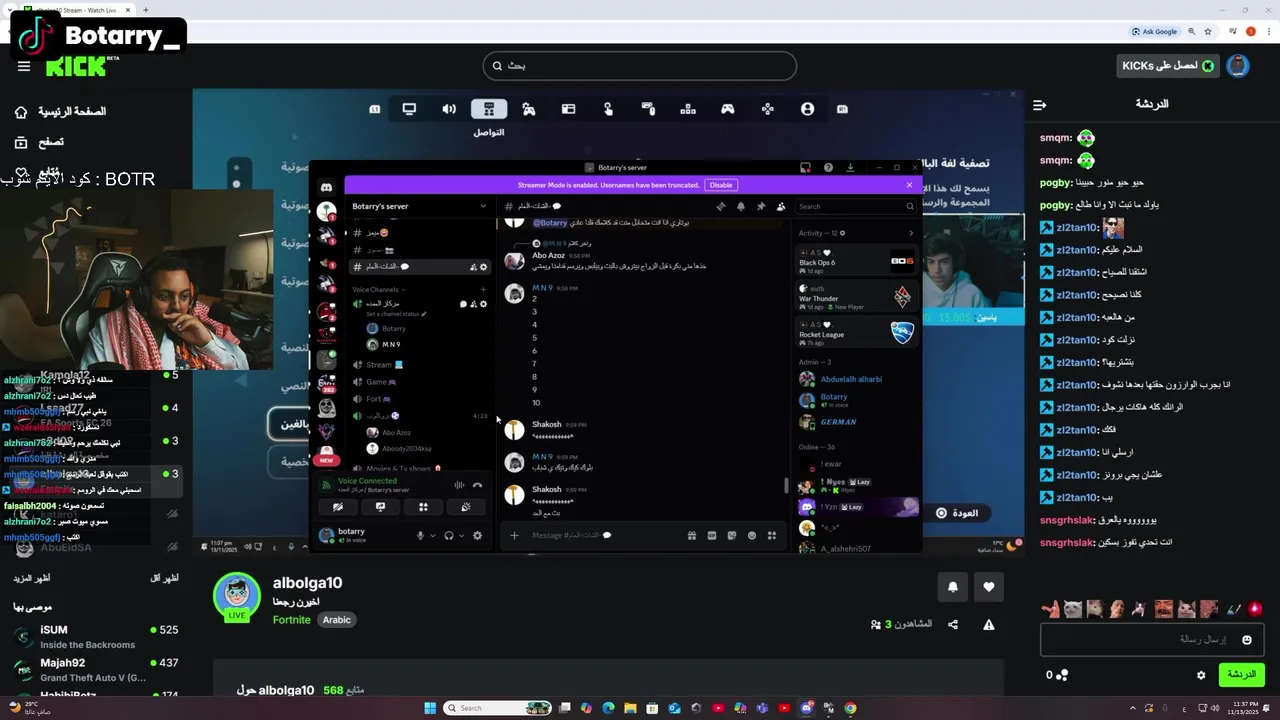This screenshot has height=720, width=1280.
Task: Open Discord user settings gear
Action: pos(477,535)
